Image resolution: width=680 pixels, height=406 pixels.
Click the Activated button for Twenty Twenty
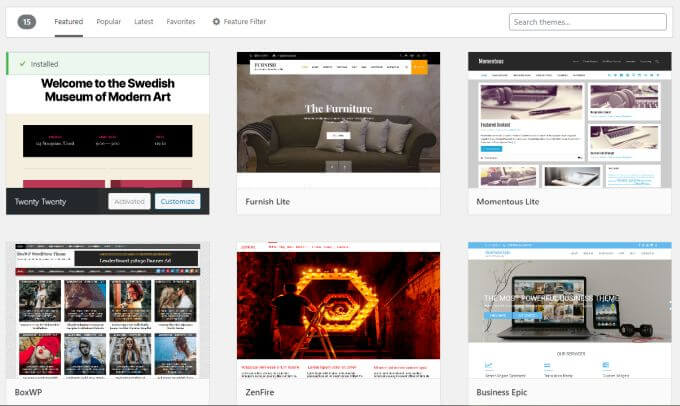(x=129, y=201)
